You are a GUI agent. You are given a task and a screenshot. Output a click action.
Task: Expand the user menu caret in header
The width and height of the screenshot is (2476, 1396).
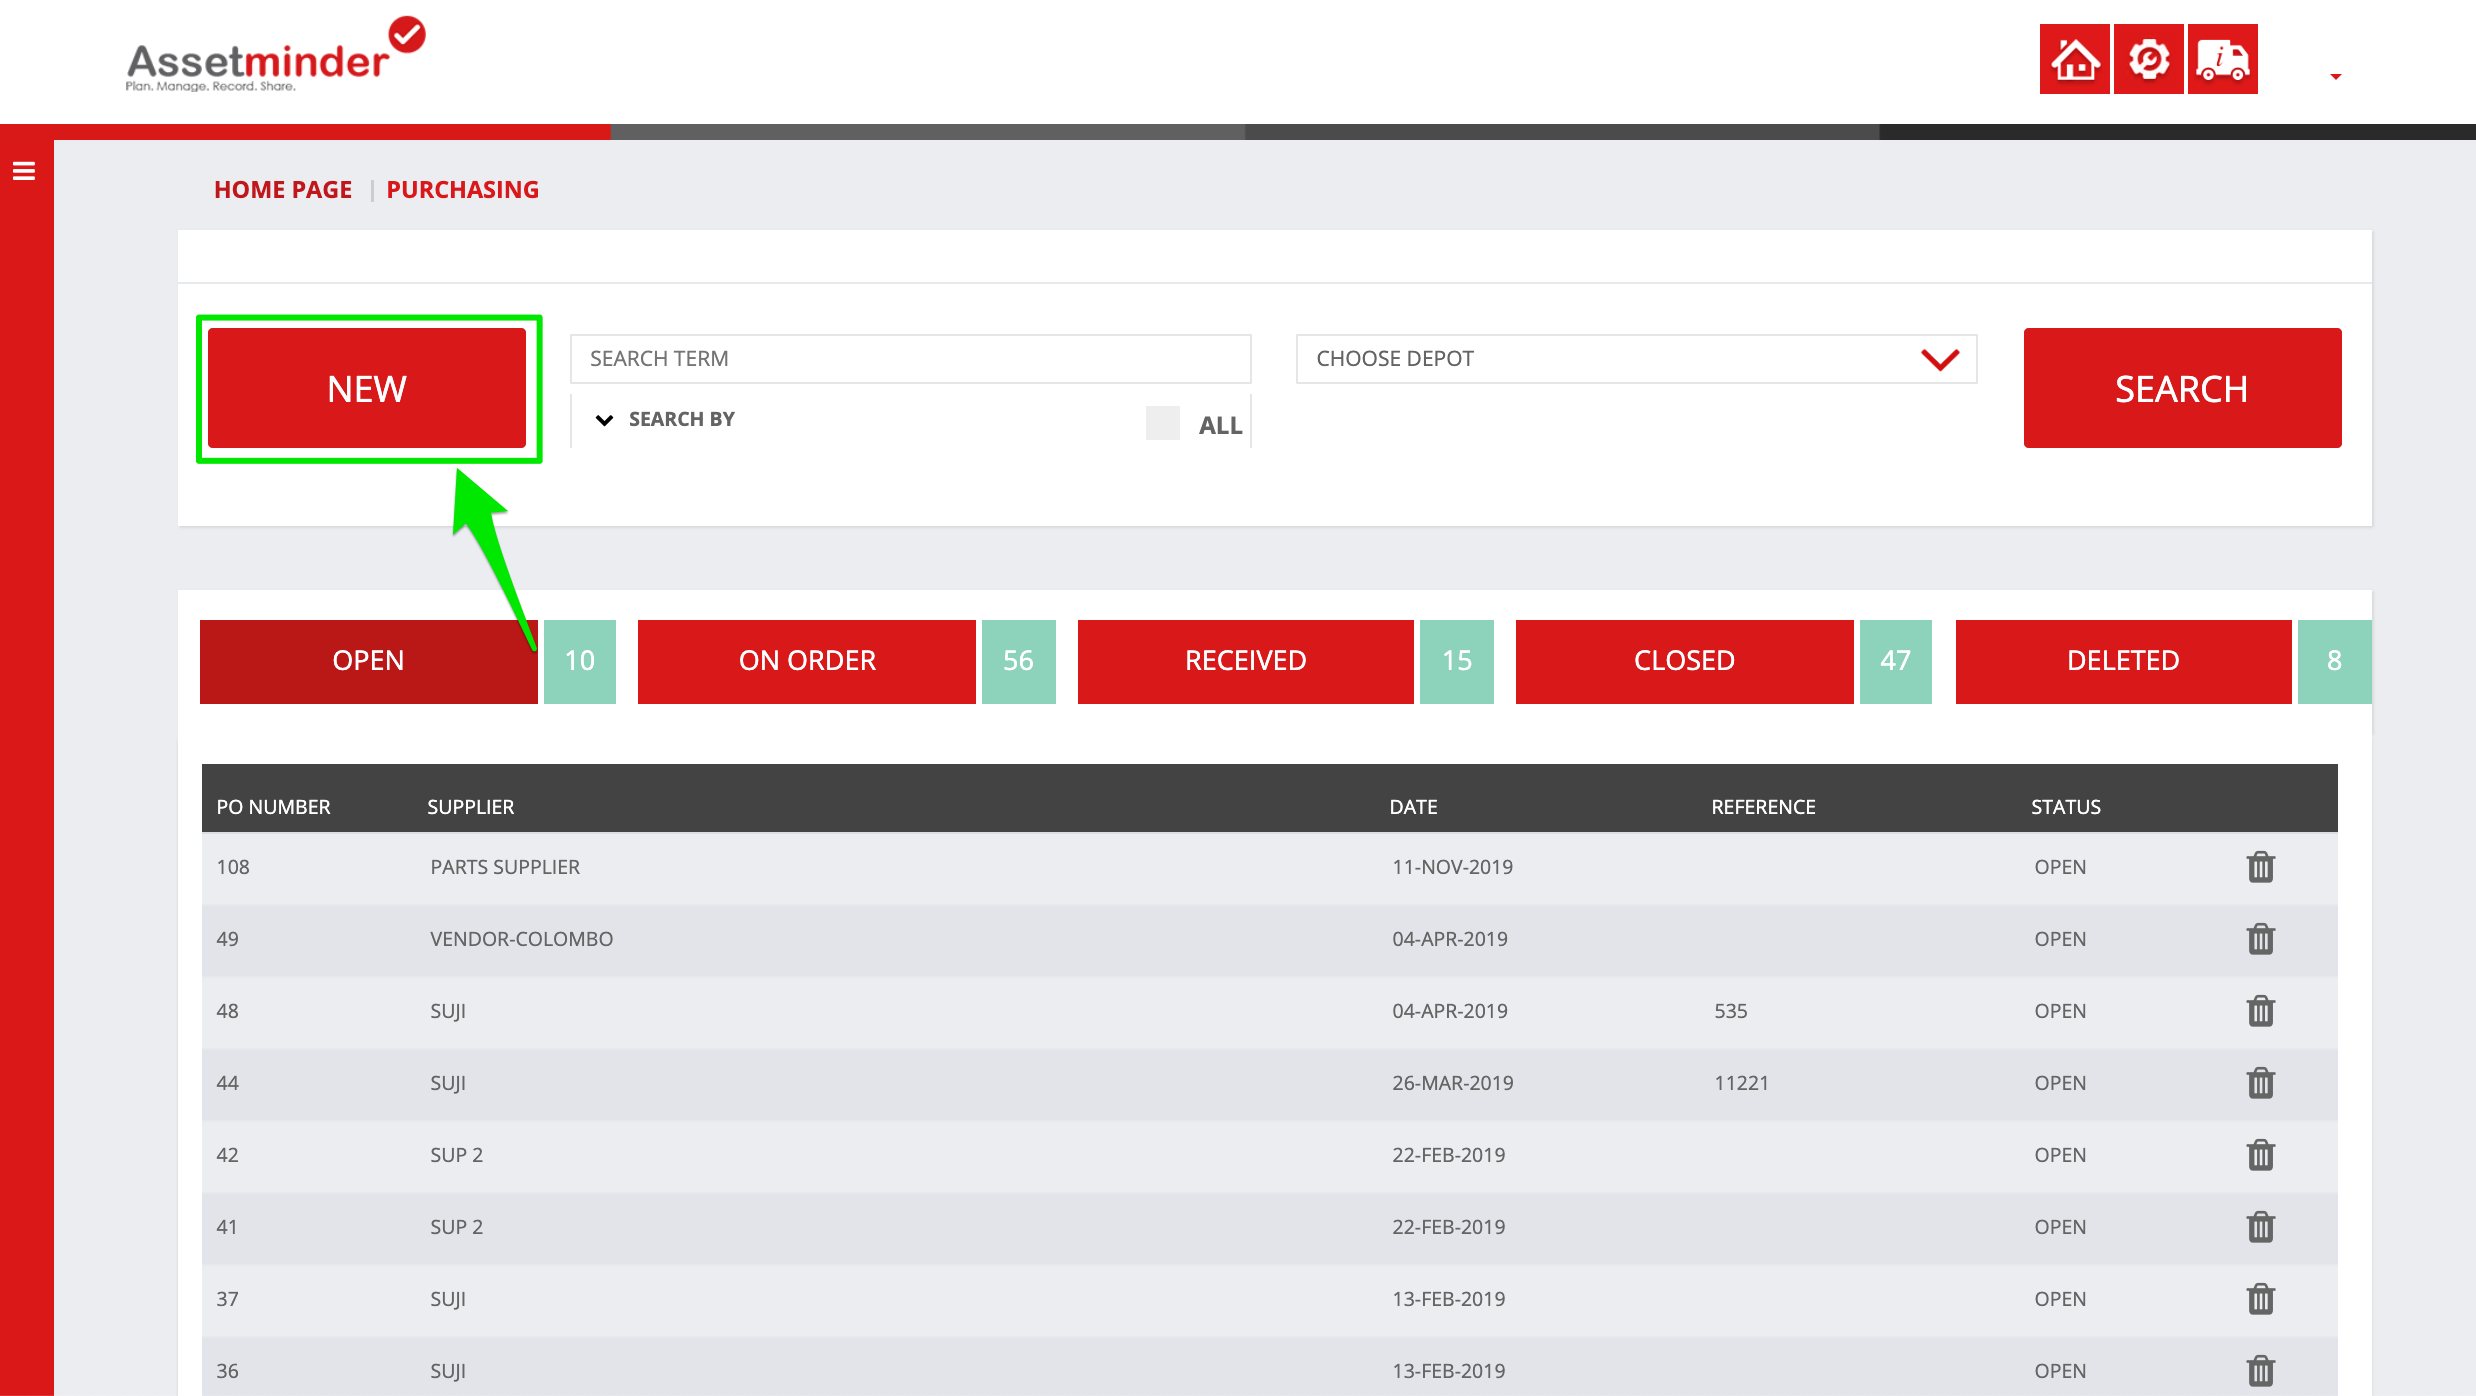pyautogui.click(x=2336, y=76)
